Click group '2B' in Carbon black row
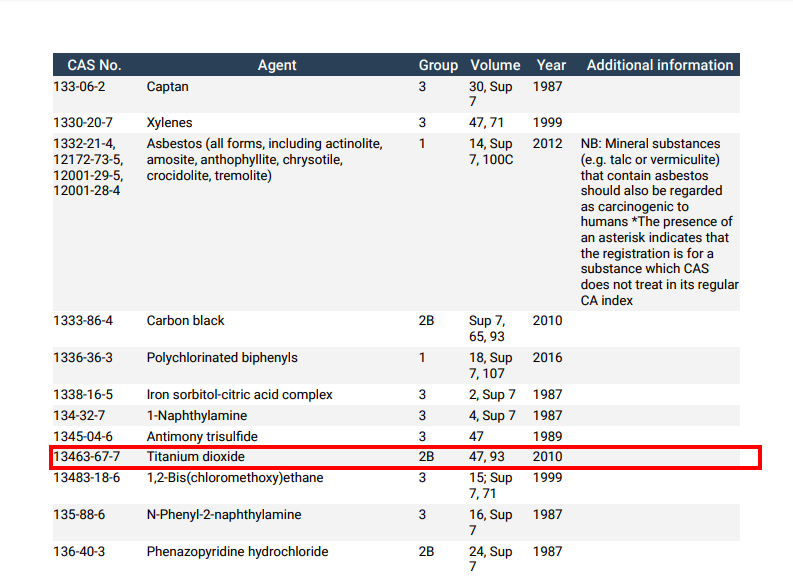Screen dimensions: 793x577 coord(426,321)
